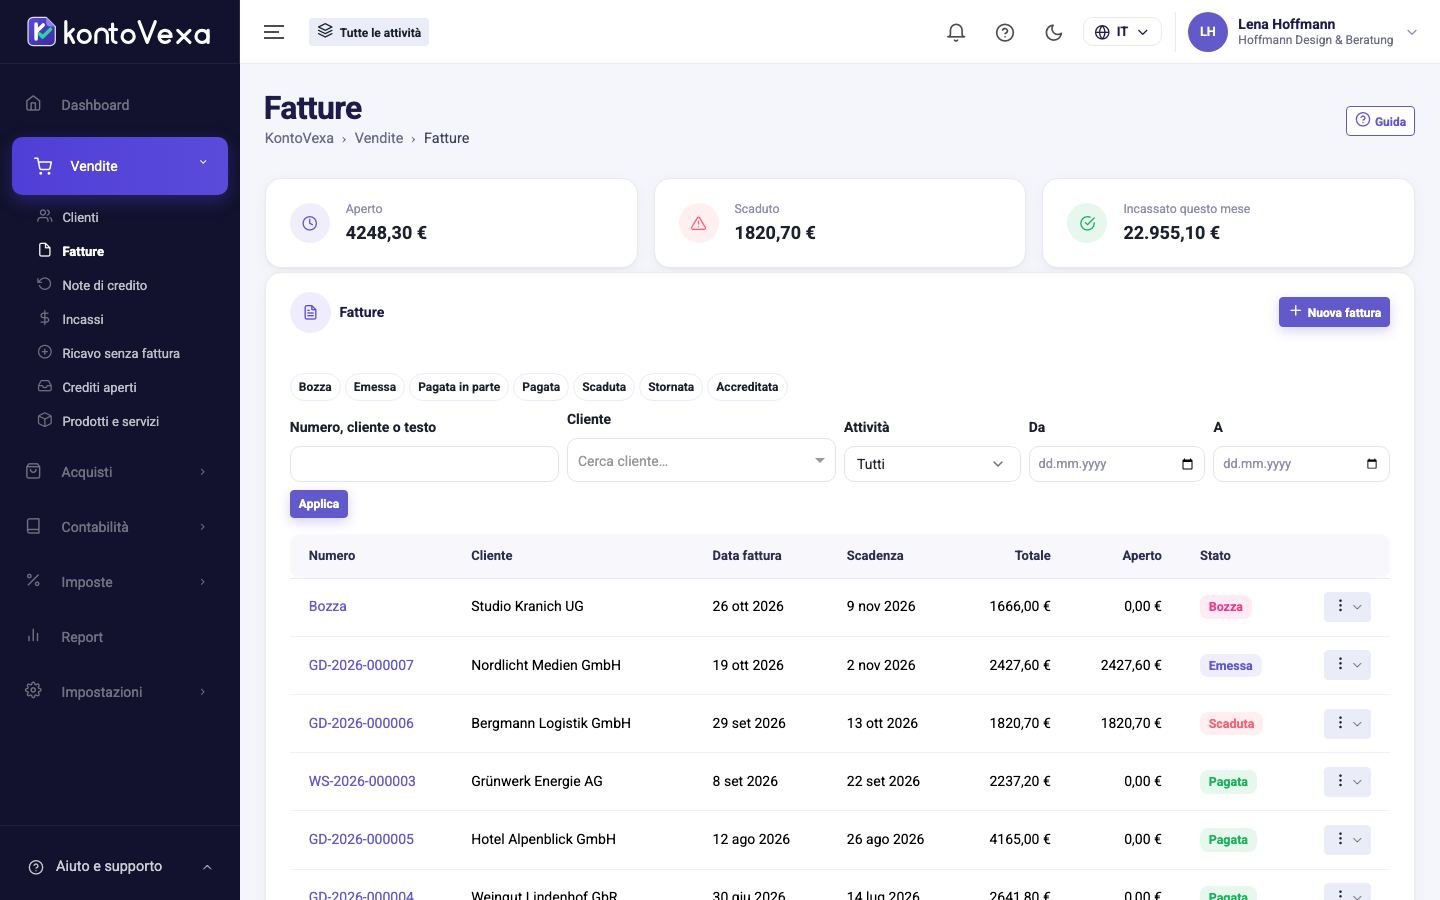
Task: Filter by Stornata status chip
Action: [671, 387]
